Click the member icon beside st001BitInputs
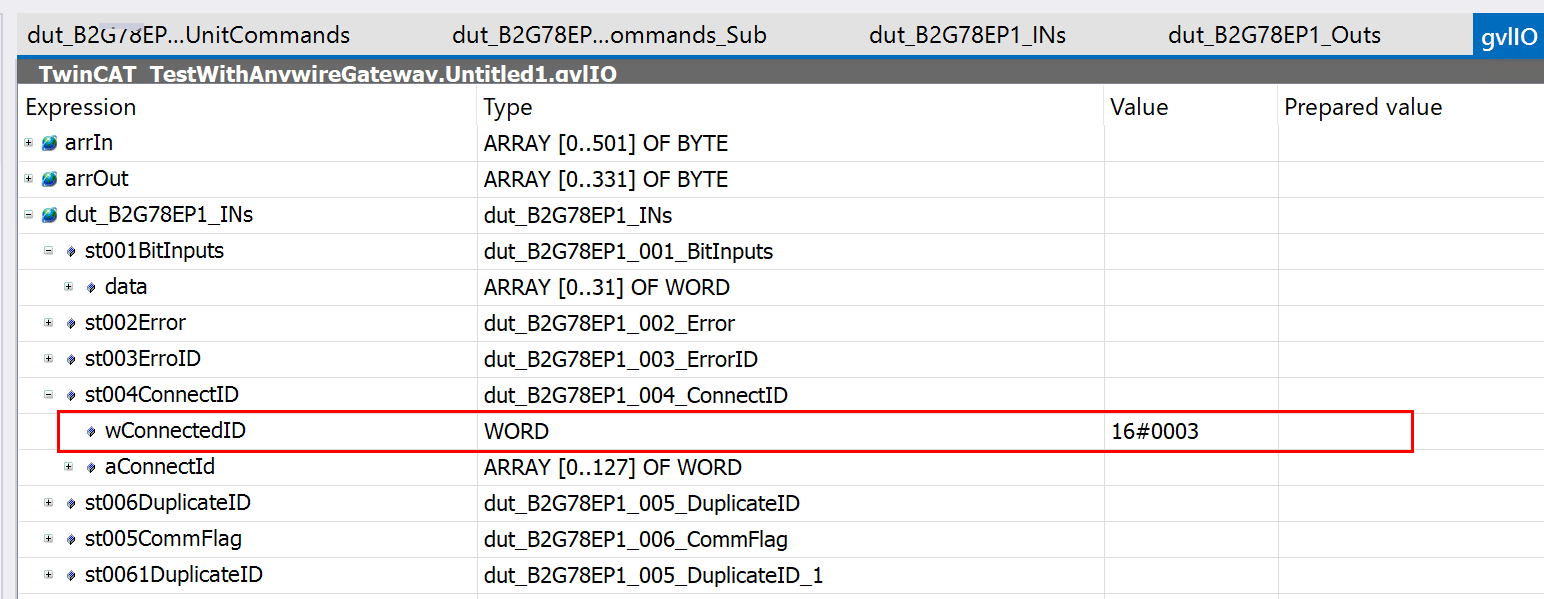Screen dimensions: 1544x599 71,251
